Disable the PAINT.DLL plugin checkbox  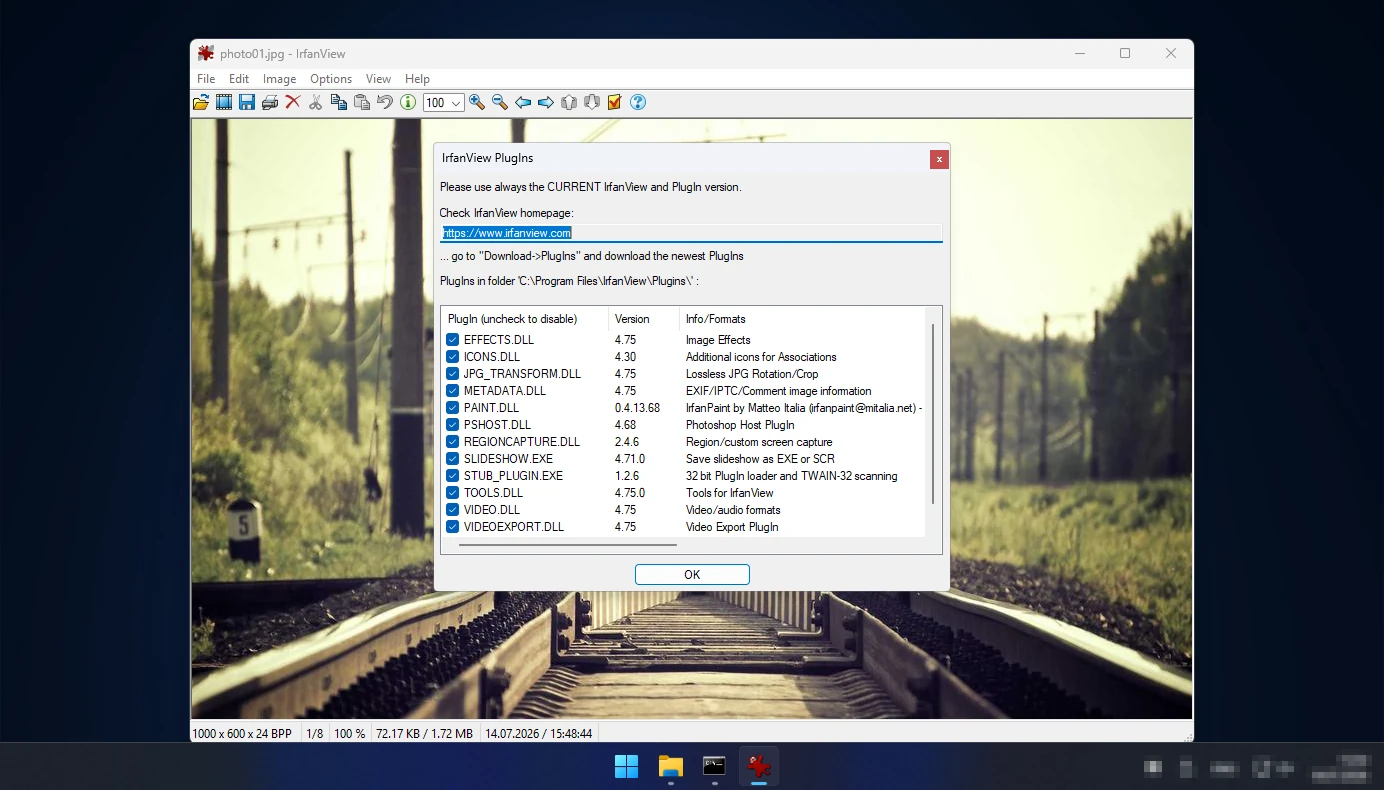453,408
